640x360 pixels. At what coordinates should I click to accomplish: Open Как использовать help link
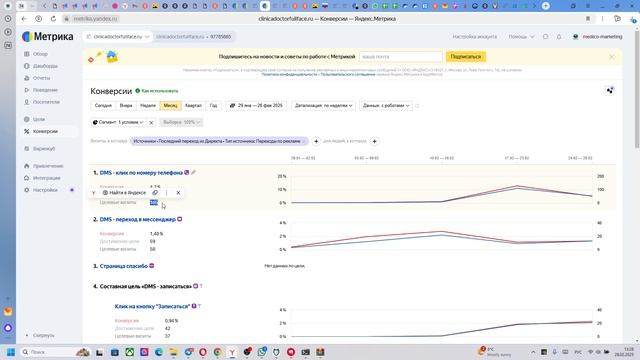click(157, 91)
